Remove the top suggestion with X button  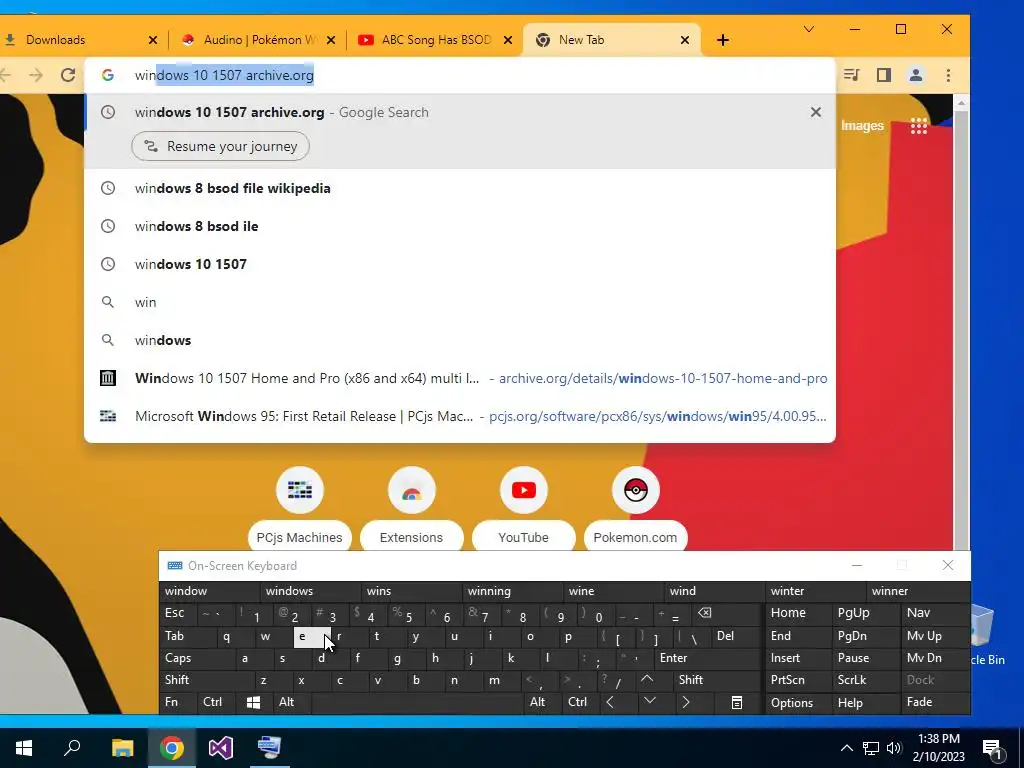tap(816, 112)
